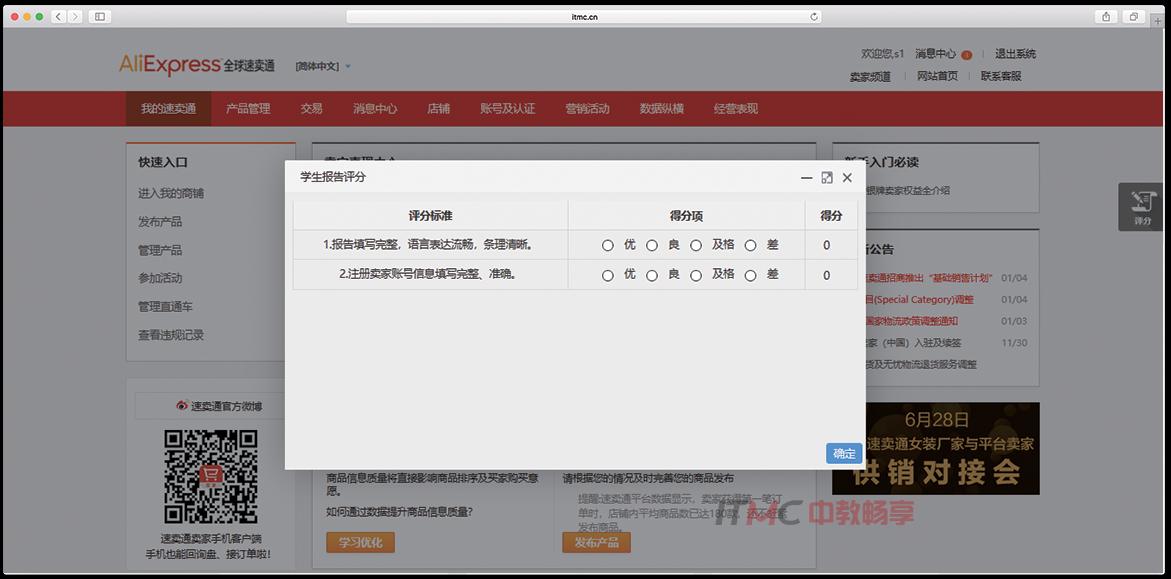The height and width of the screenshot is (579, 1171).
Task: Open the browser sidebar panel icon
Action: pyautogui.click(x=99, y=16)
